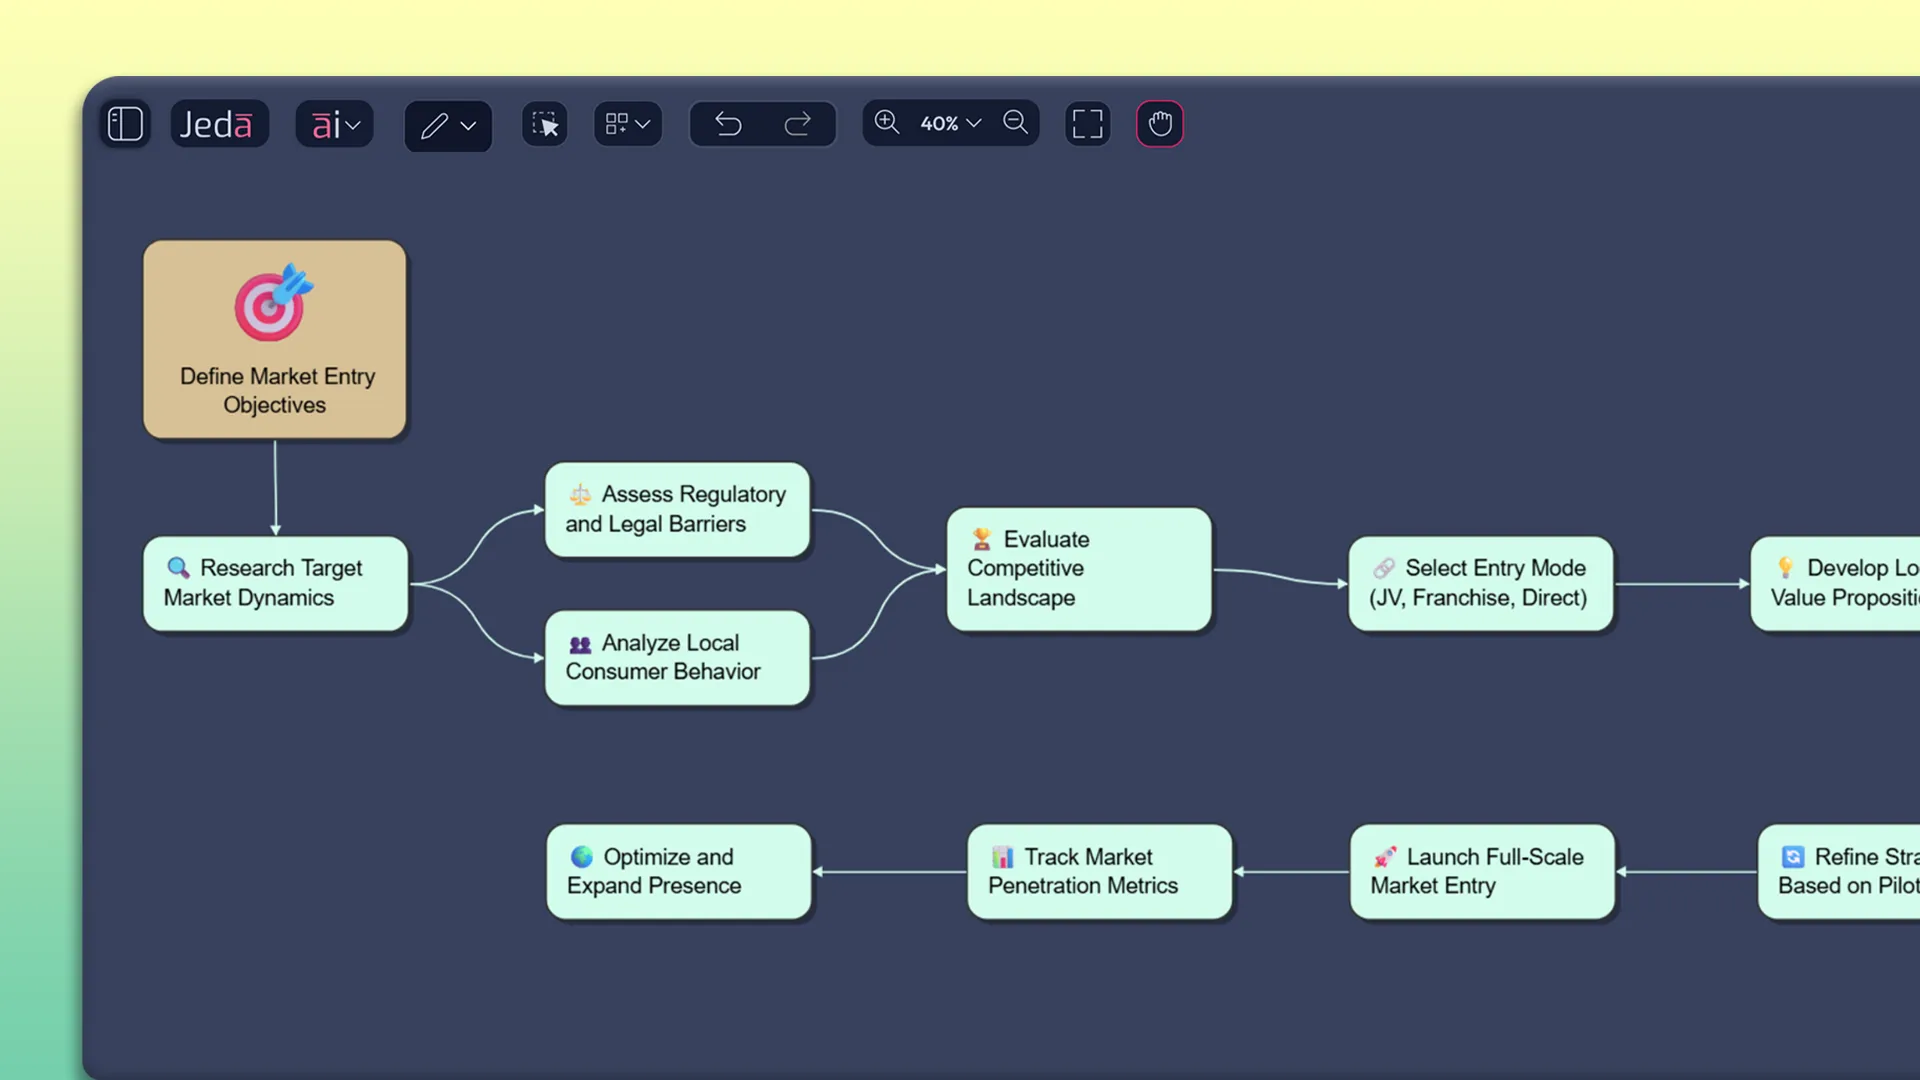
Task: Click the undo arrow
Action: click(x=728, y=123)
